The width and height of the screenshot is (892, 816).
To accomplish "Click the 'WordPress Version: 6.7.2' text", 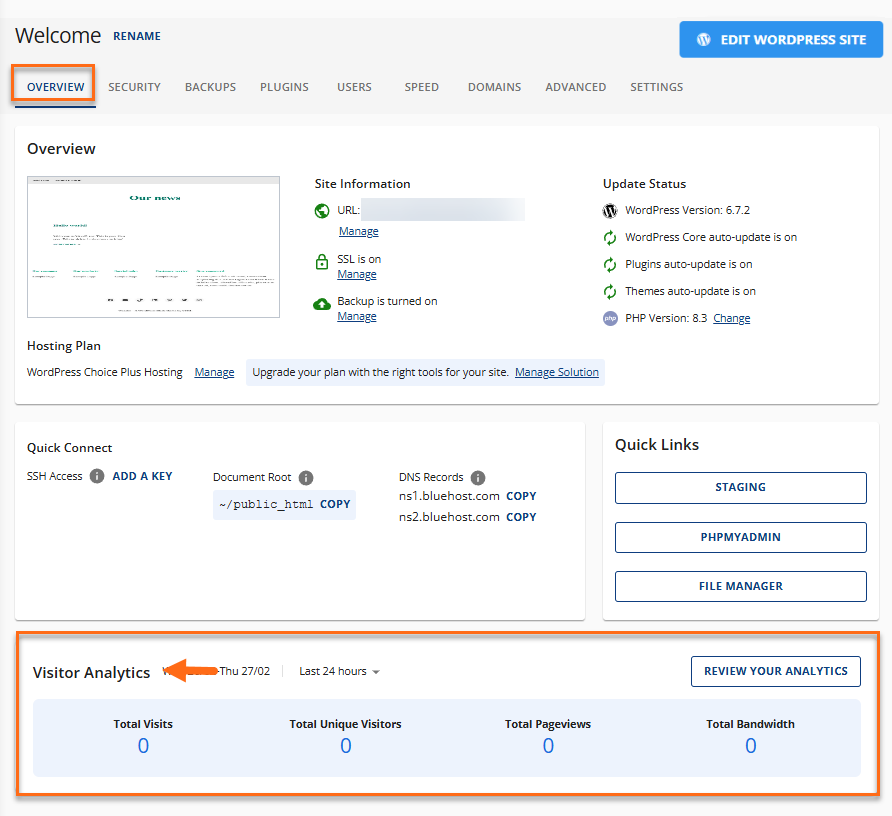I will click(688, 211).
